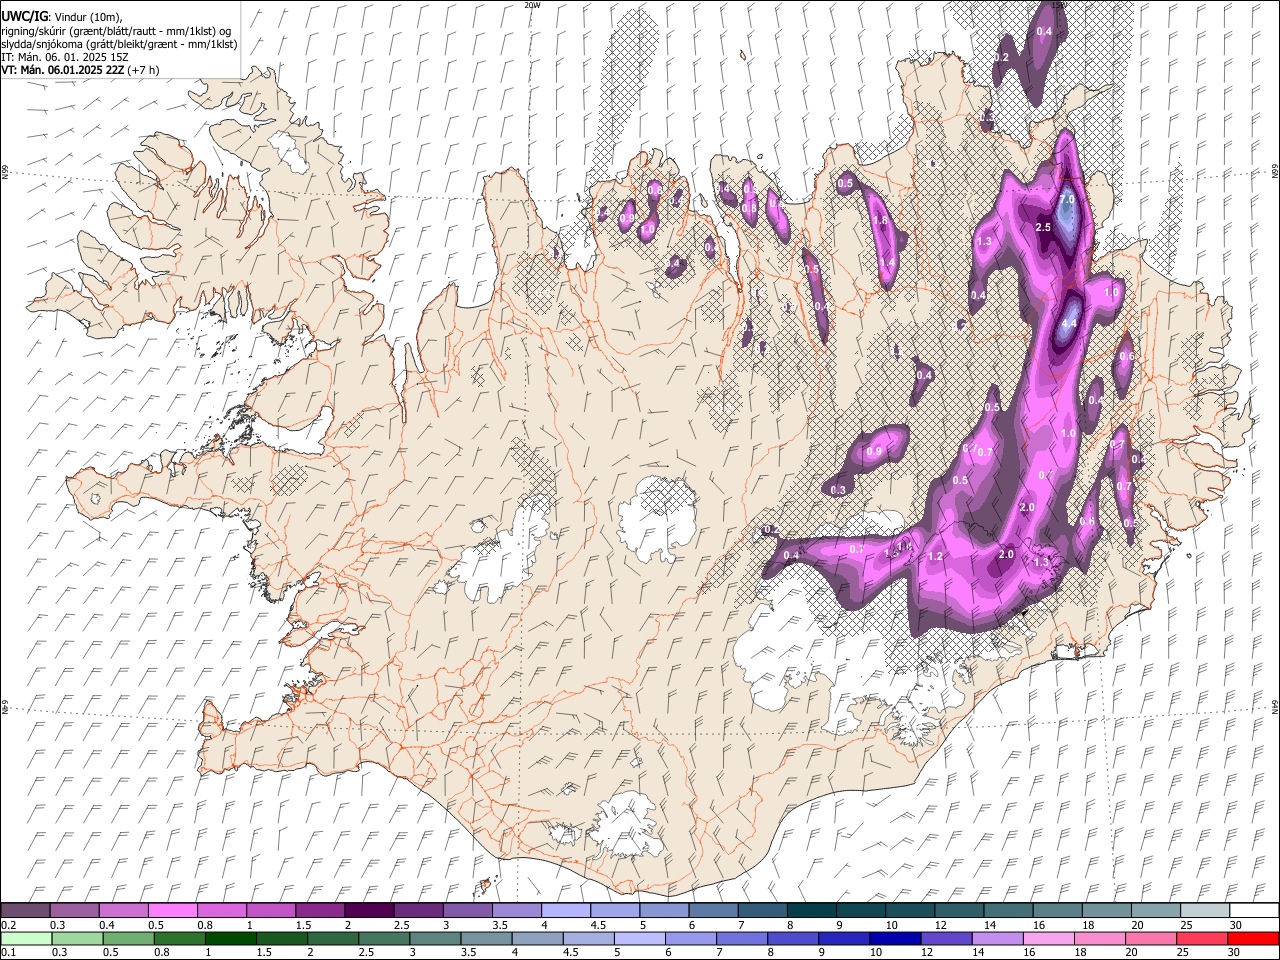Select the white snow swatch labeled 30
The image size is (1280, 960).
[x=1254, y=911]
